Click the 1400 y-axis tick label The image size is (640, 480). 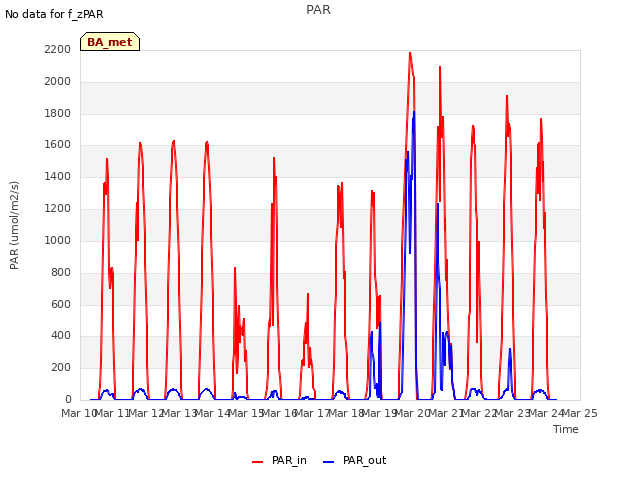click(x=58, y=177)
